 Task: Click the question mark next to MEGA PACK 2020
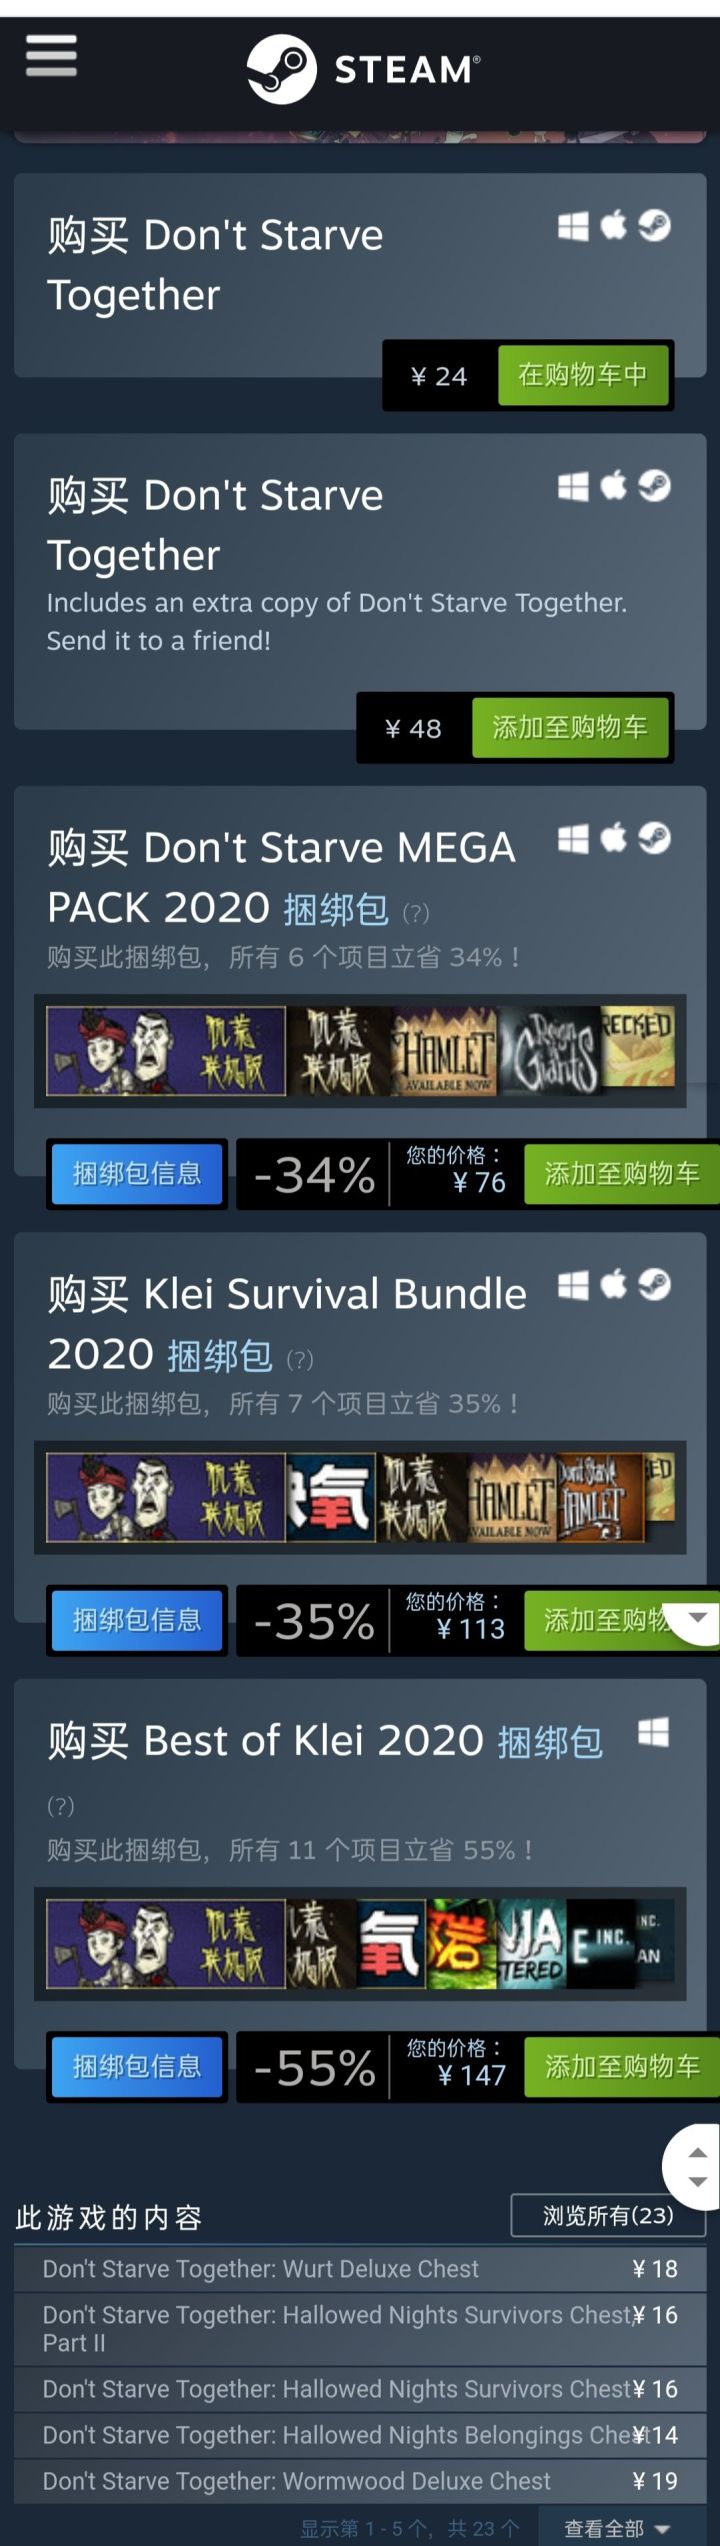click(415, 913)
